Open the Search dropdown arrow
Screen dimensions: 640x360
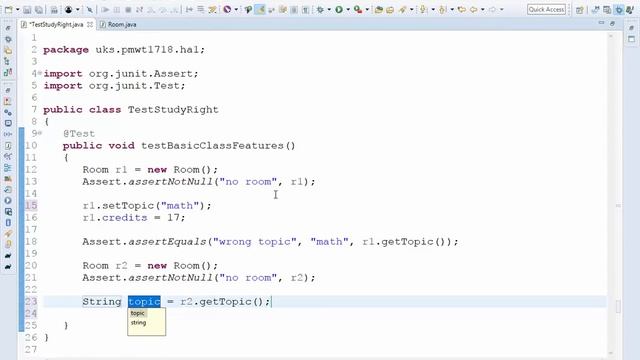[411, 9]
